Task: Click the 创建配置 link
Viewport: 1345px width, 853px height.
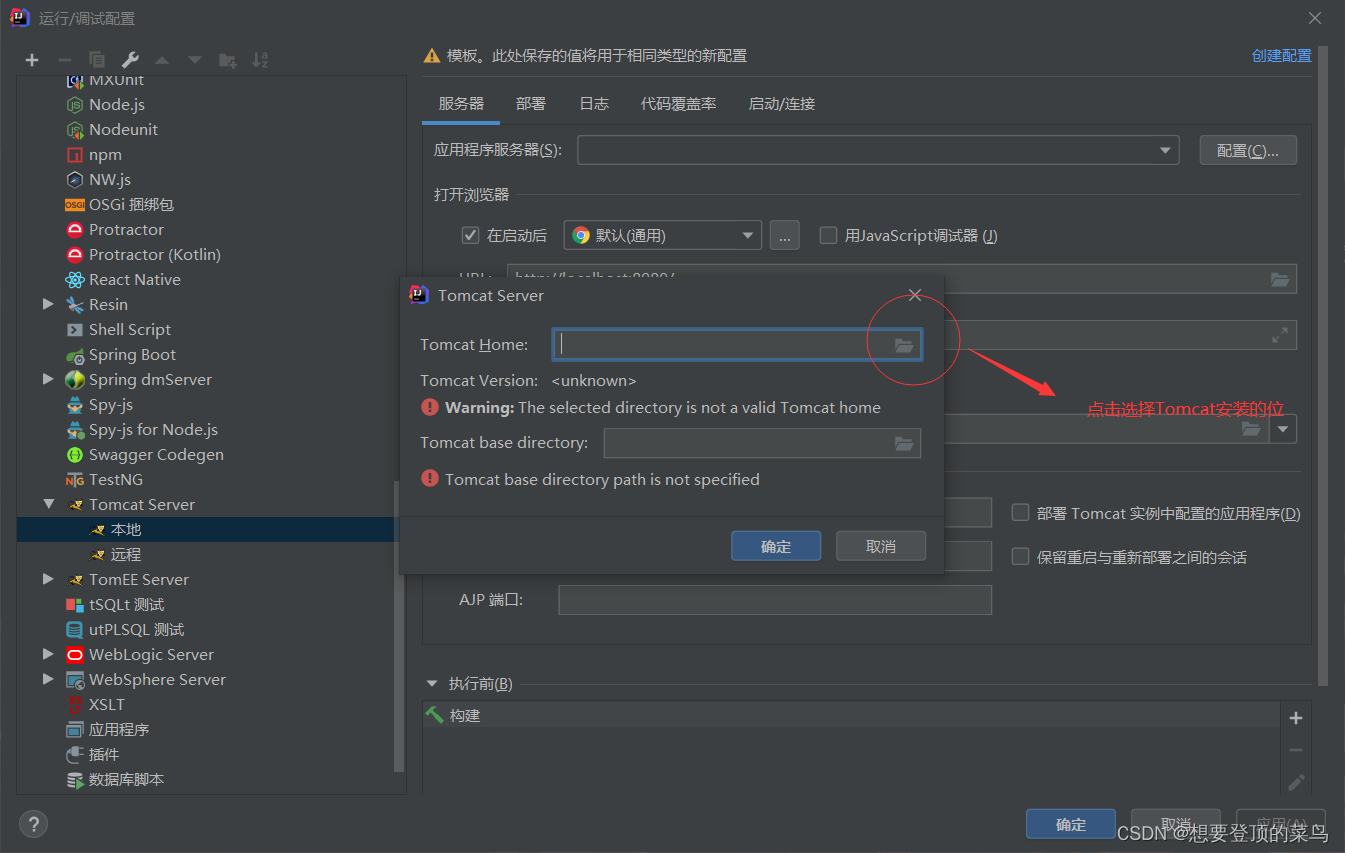Action: click(x=1282, y=55)
